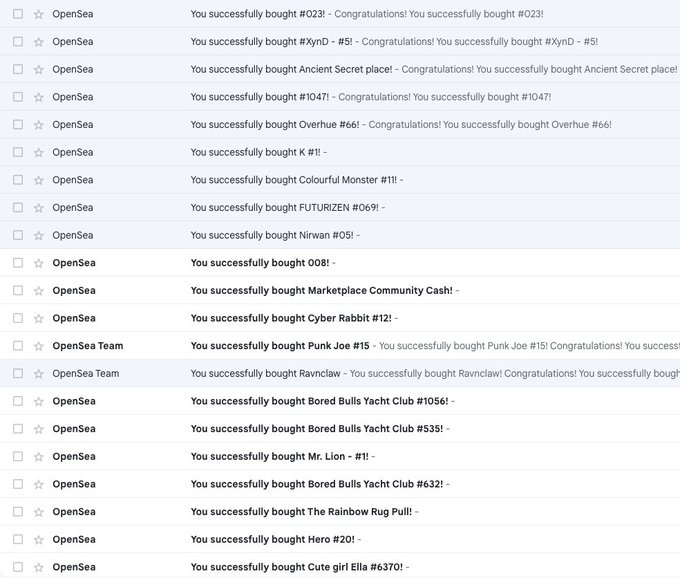680x578 pixels.
Task: Star the #1047 purchase email
Action: pyautogui.click(x=39, y=97)
